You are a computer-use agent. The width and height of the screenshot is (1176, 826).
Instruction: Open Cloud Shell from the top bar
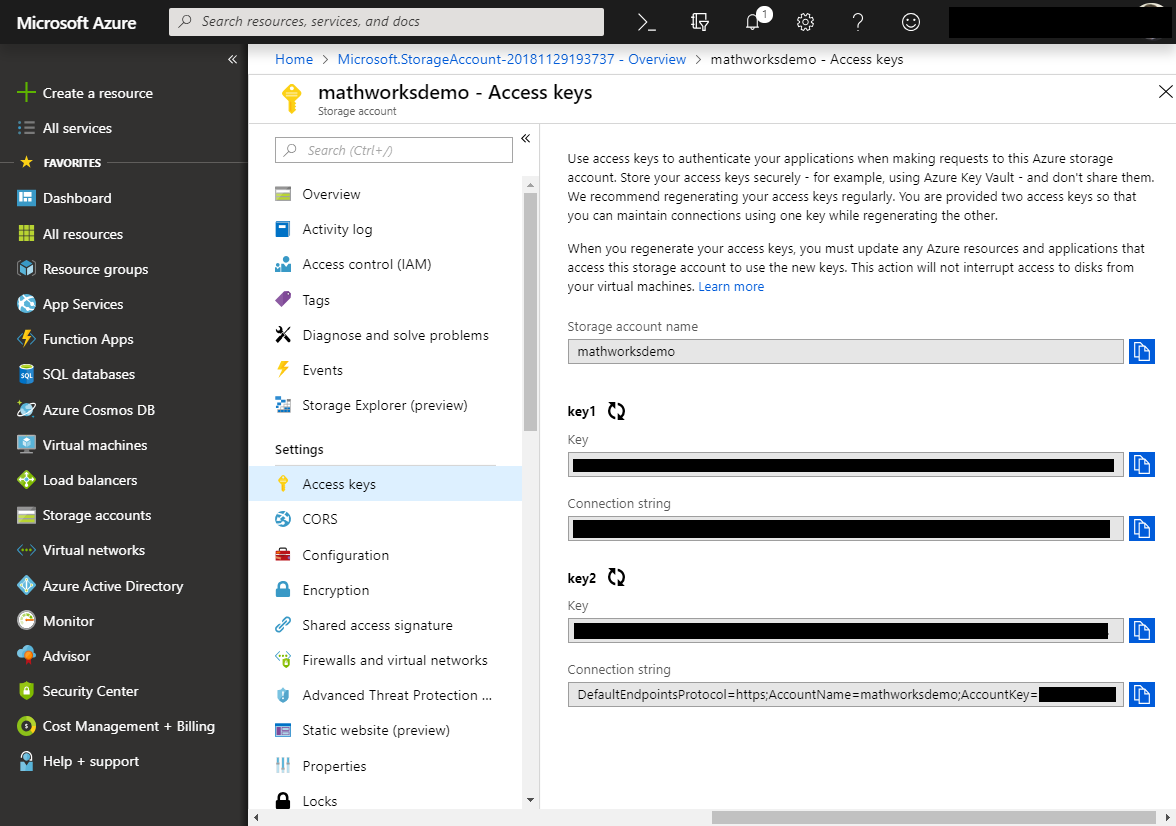pos(648,22)
